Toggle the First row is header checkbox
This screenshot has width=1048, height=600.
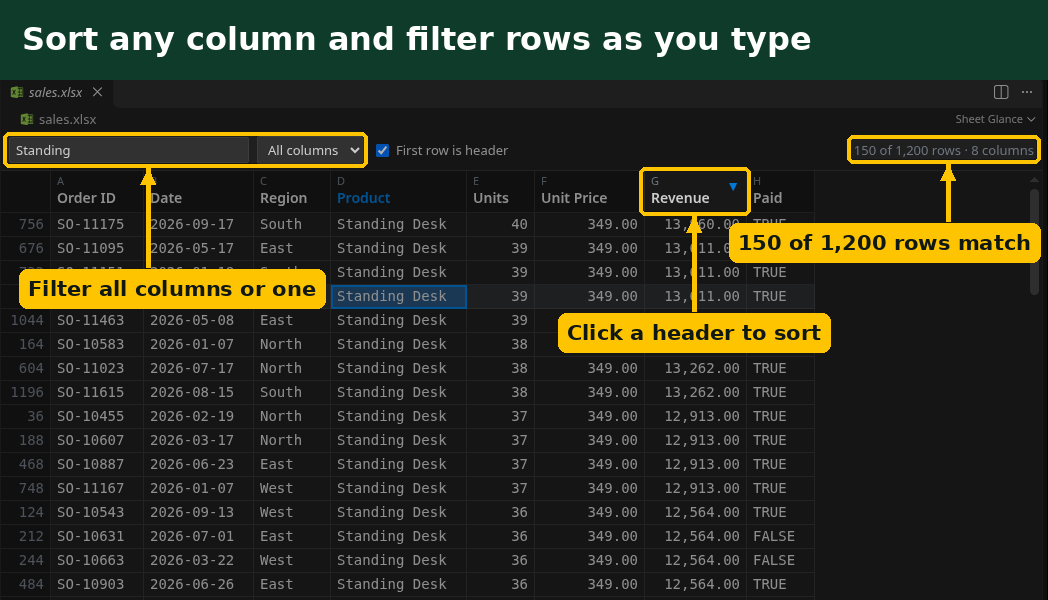[x=382, y=150]
